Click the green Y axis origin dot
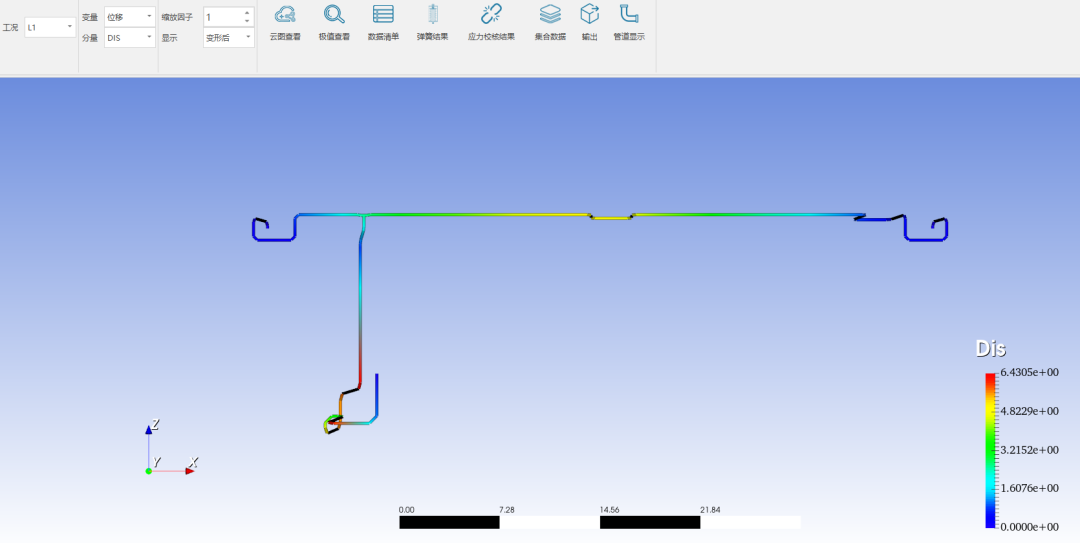 click(x=148, y=471)
